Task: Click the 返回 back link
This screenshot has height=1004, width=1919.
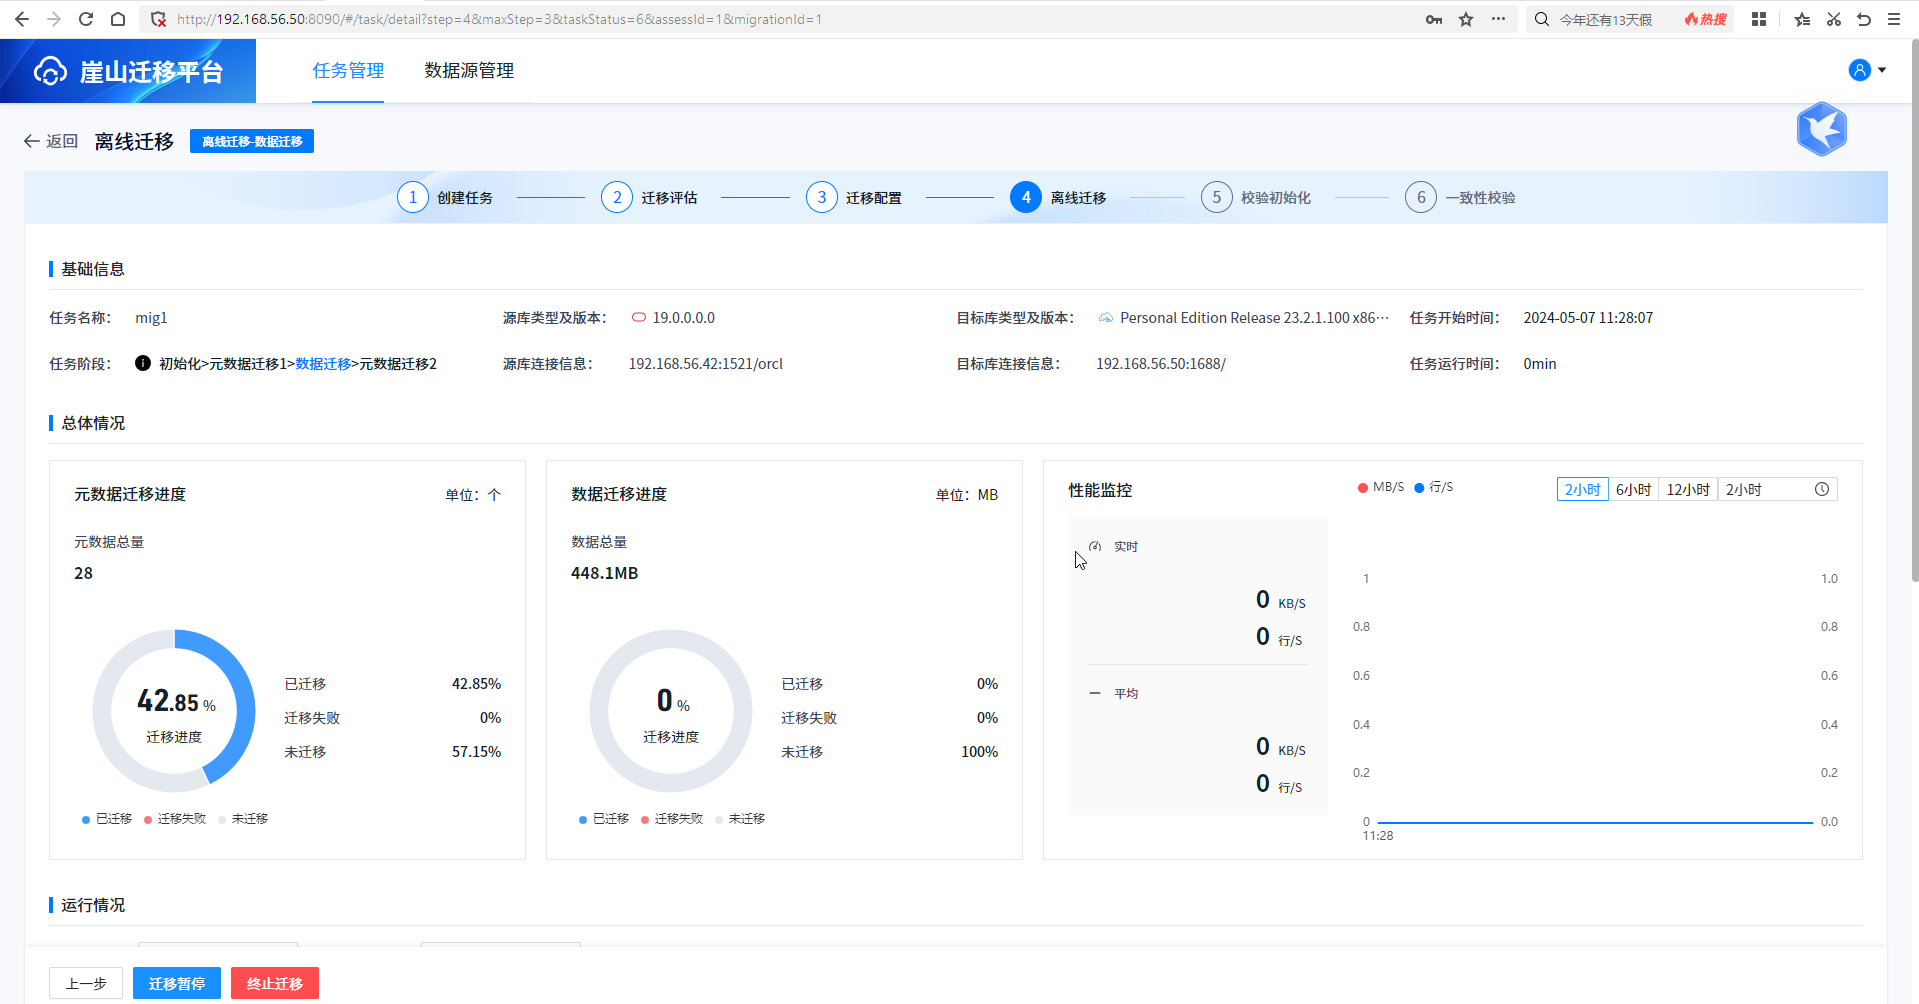Action: click(x=51, y=141)
